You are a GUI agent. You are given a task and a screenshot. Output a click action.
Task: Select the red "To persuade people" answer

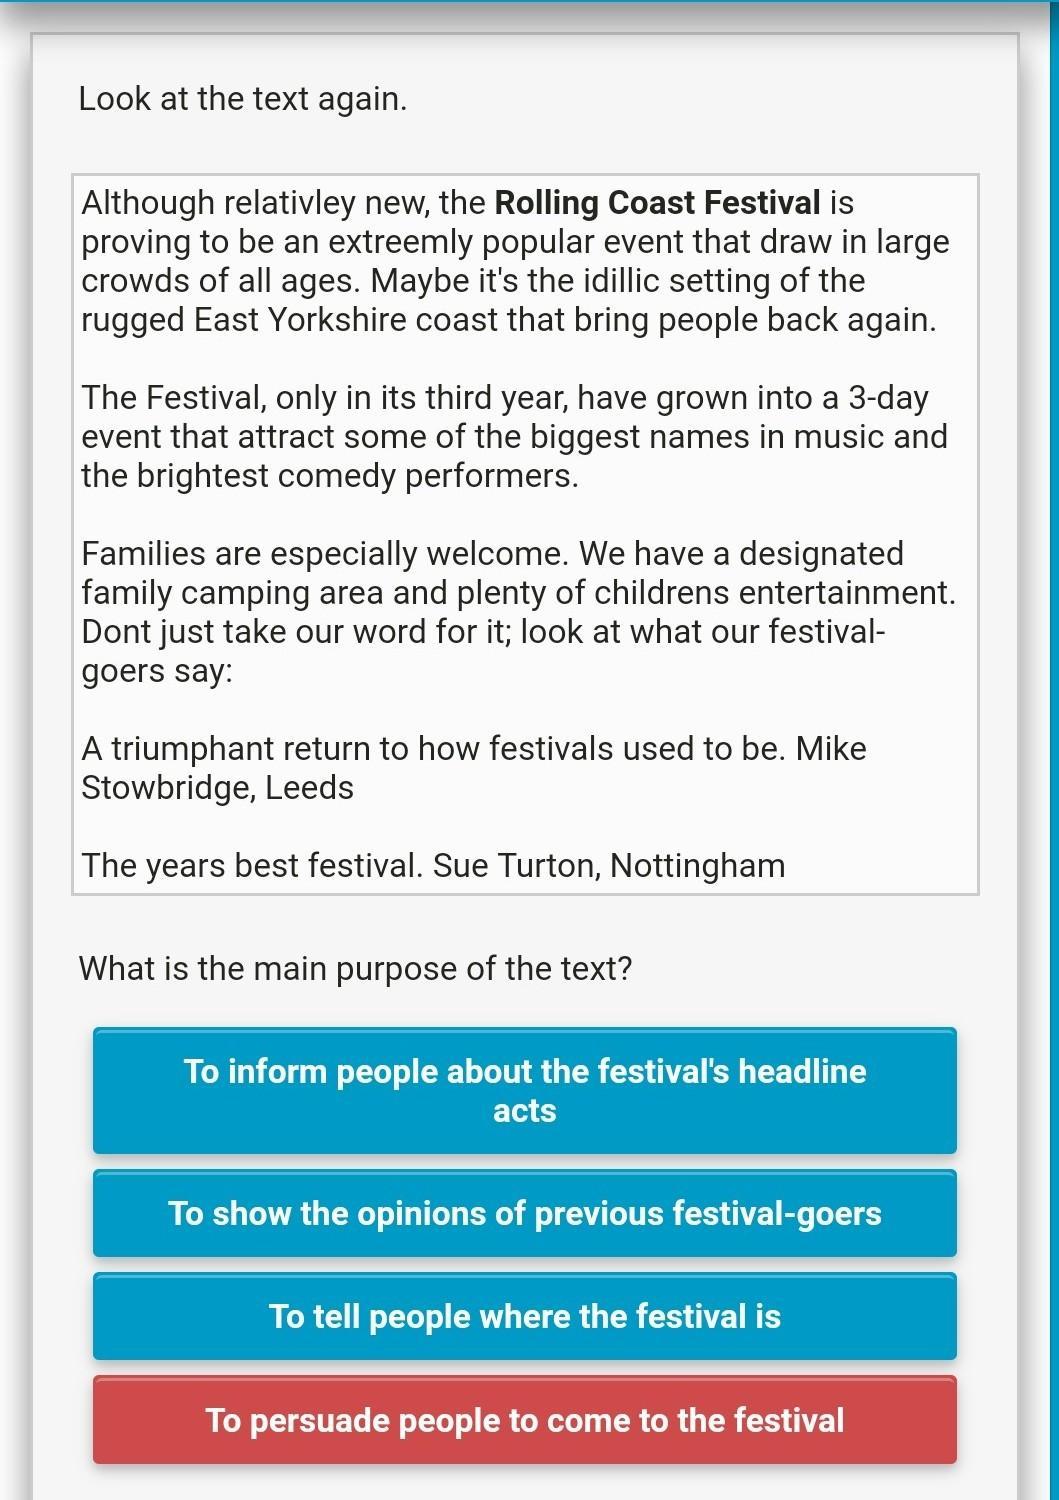point(524,1420)
